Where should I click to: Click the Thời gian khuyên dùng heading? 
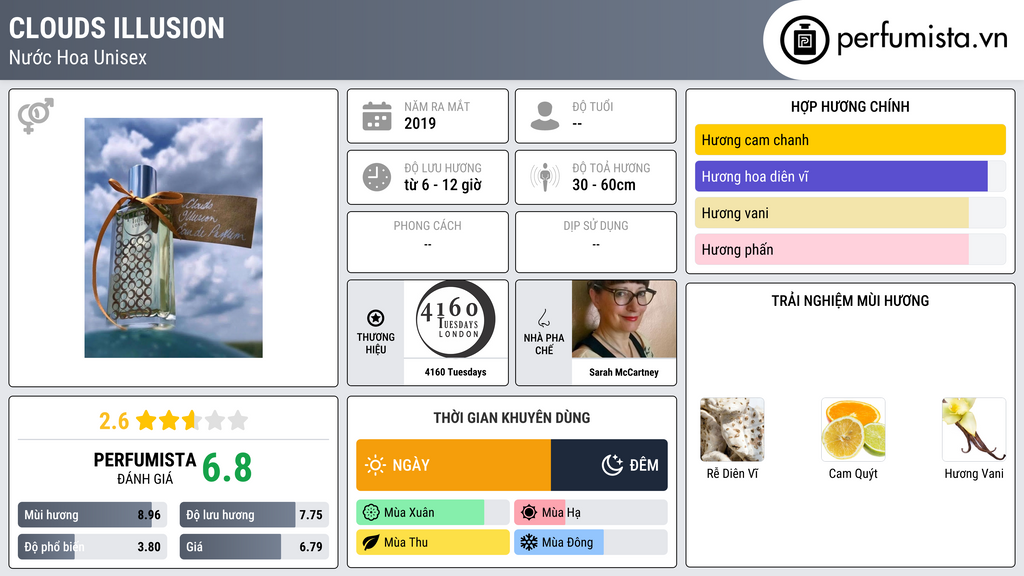point(512,418)
